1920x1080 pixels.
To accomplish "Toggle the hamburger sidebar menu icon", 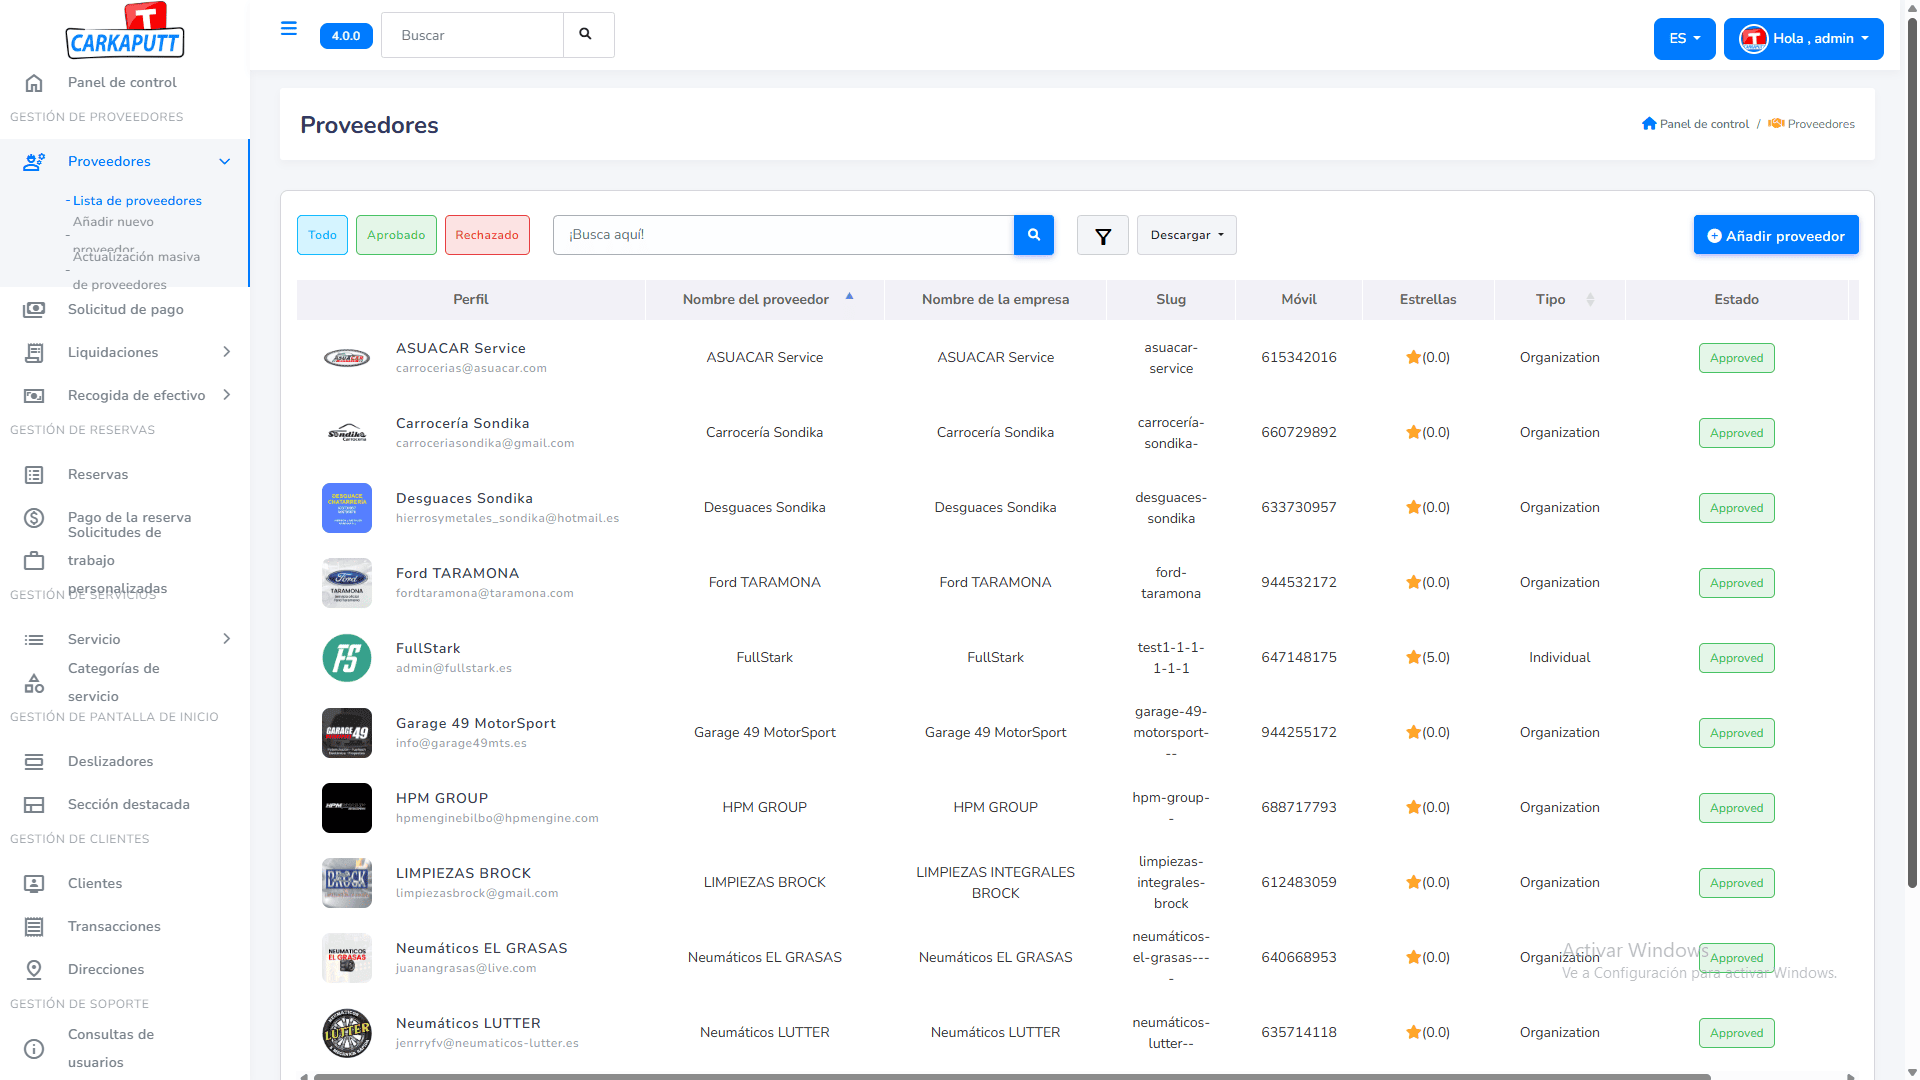I will click(289, 28).
